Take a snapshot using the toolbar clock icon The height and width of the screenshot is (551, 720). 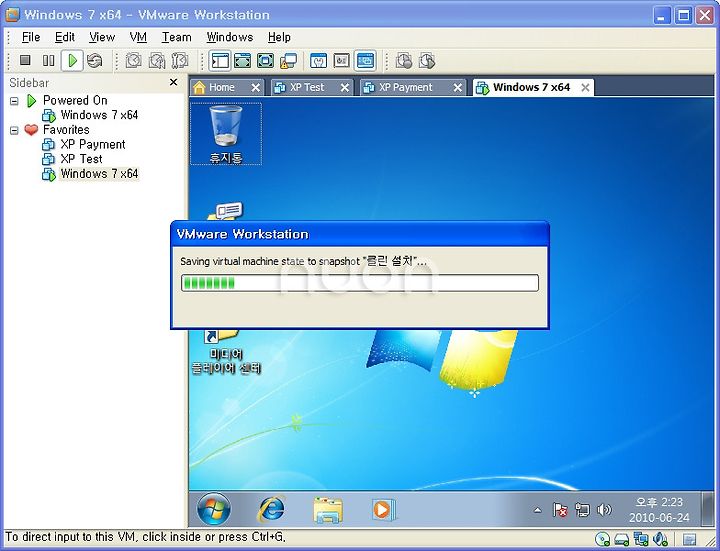tap(134, 60)
